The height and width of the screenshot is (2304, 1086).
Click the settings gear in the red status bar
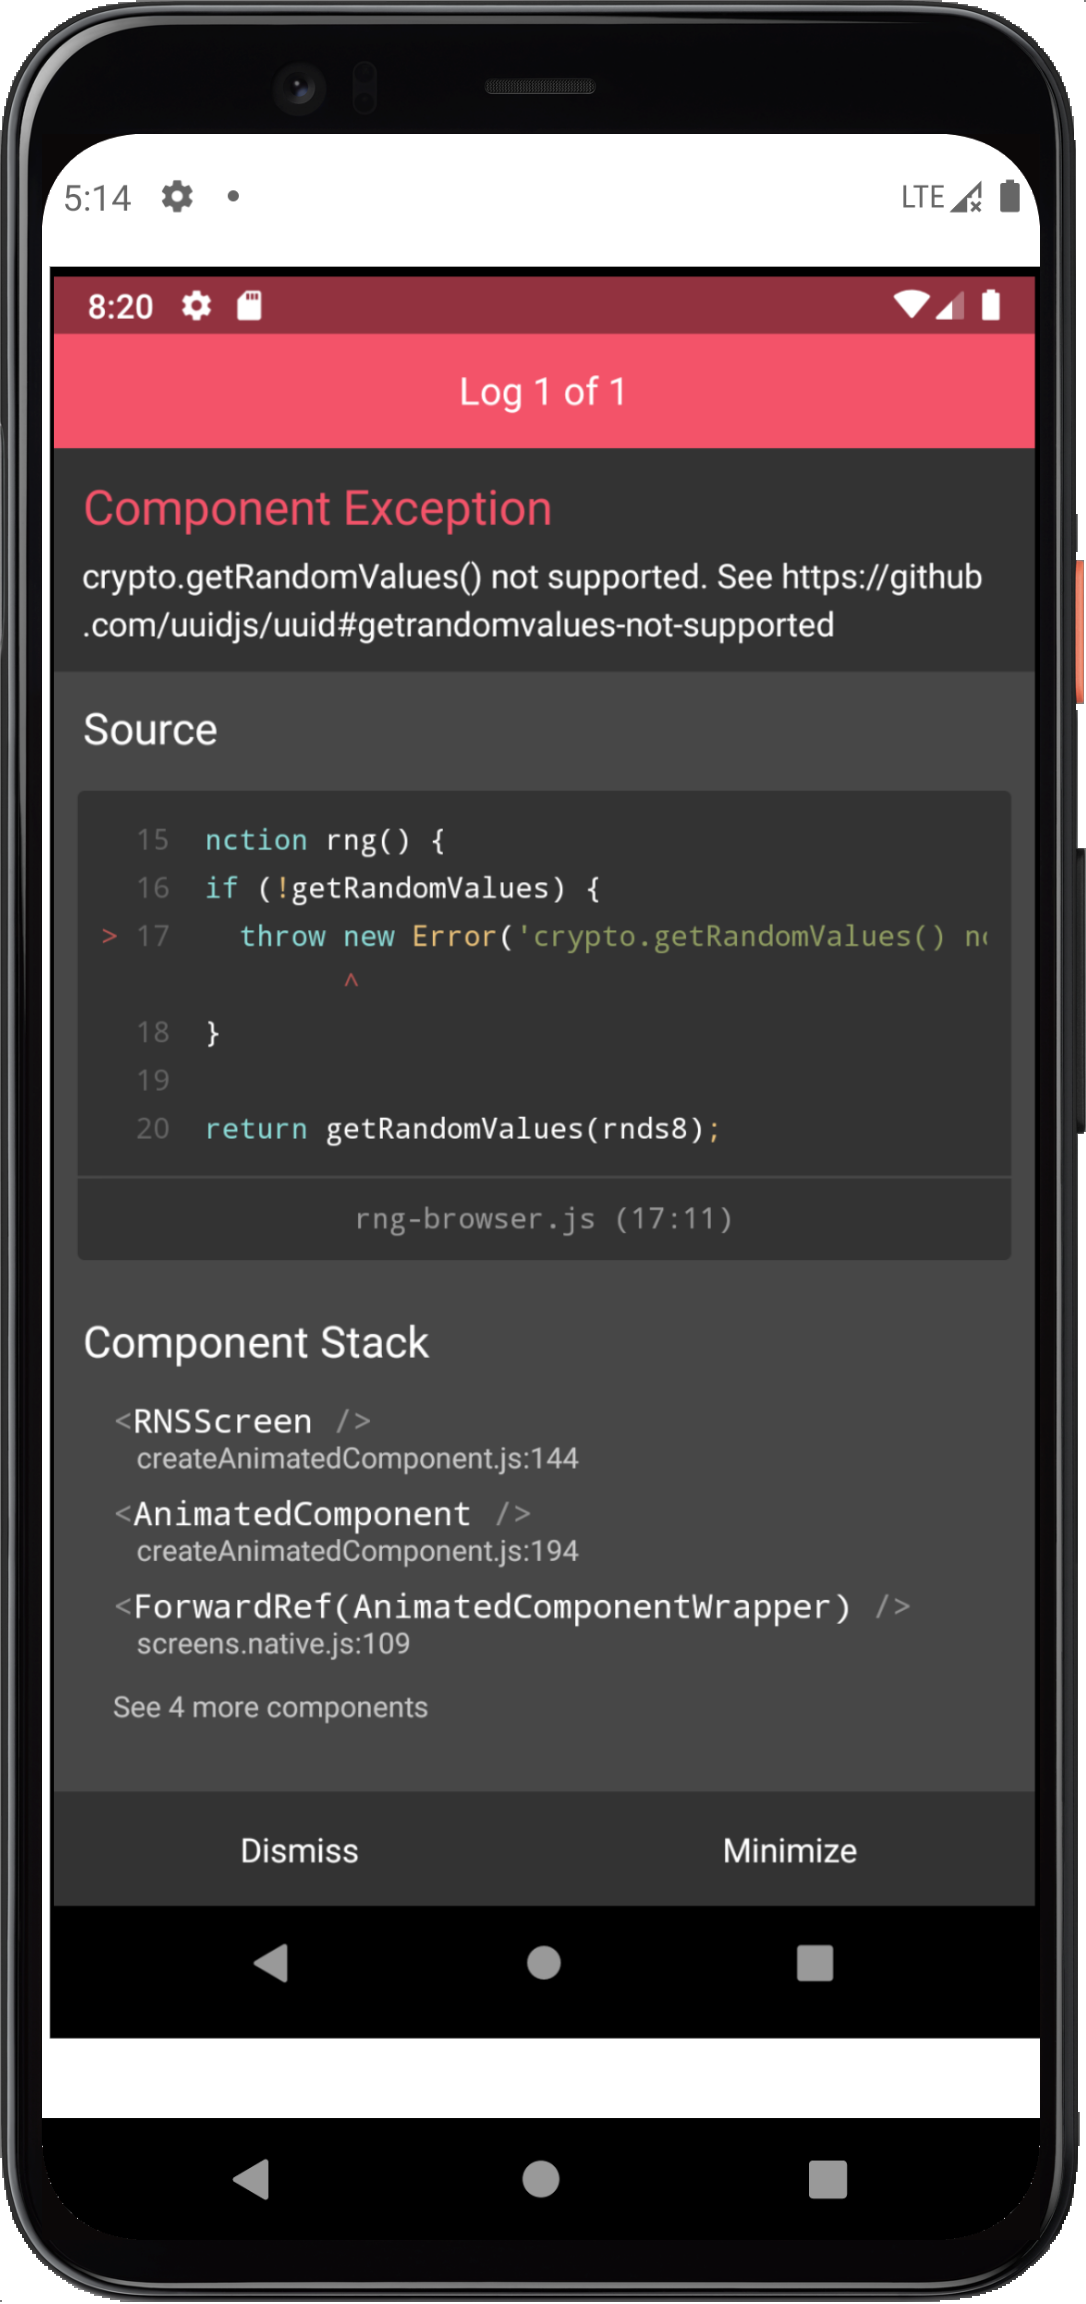(x=196, y=306)
